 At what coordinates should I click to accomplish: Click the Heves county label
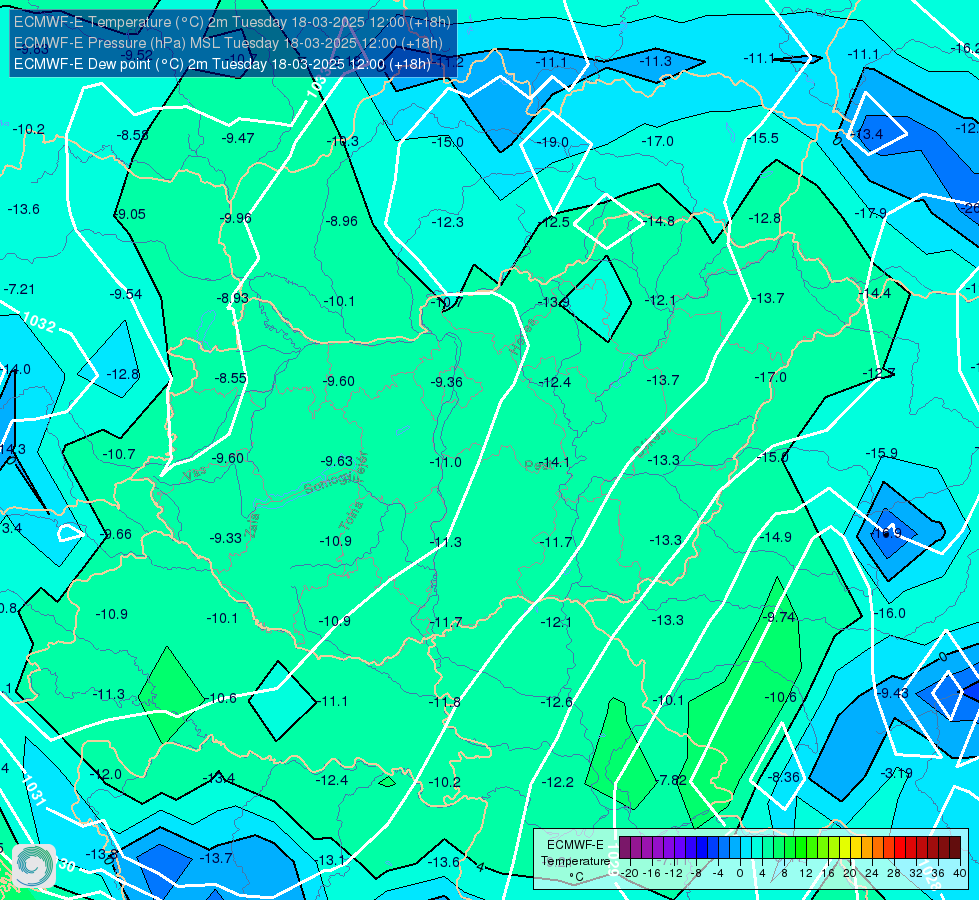(522, 337)
